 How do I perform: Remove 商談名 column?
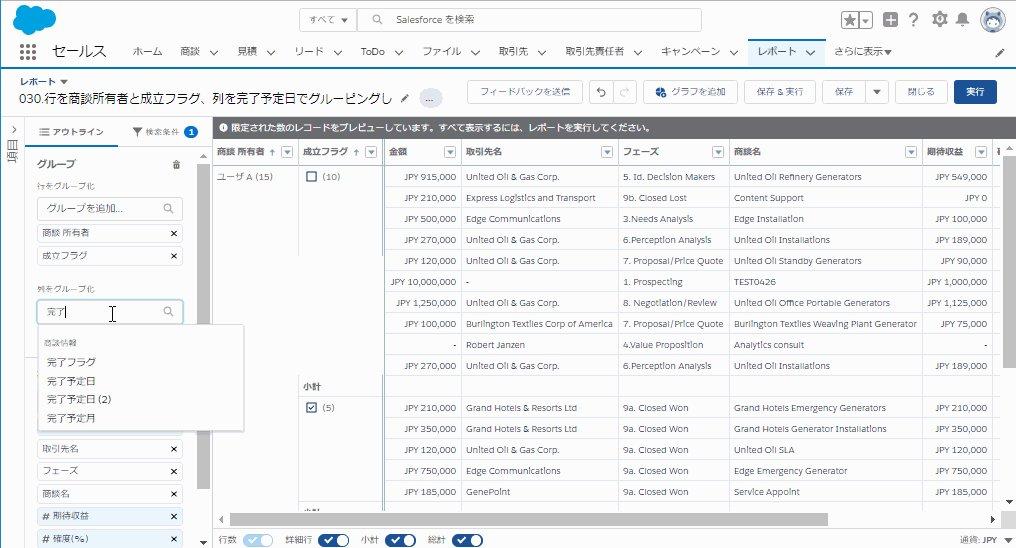(174, 494)
